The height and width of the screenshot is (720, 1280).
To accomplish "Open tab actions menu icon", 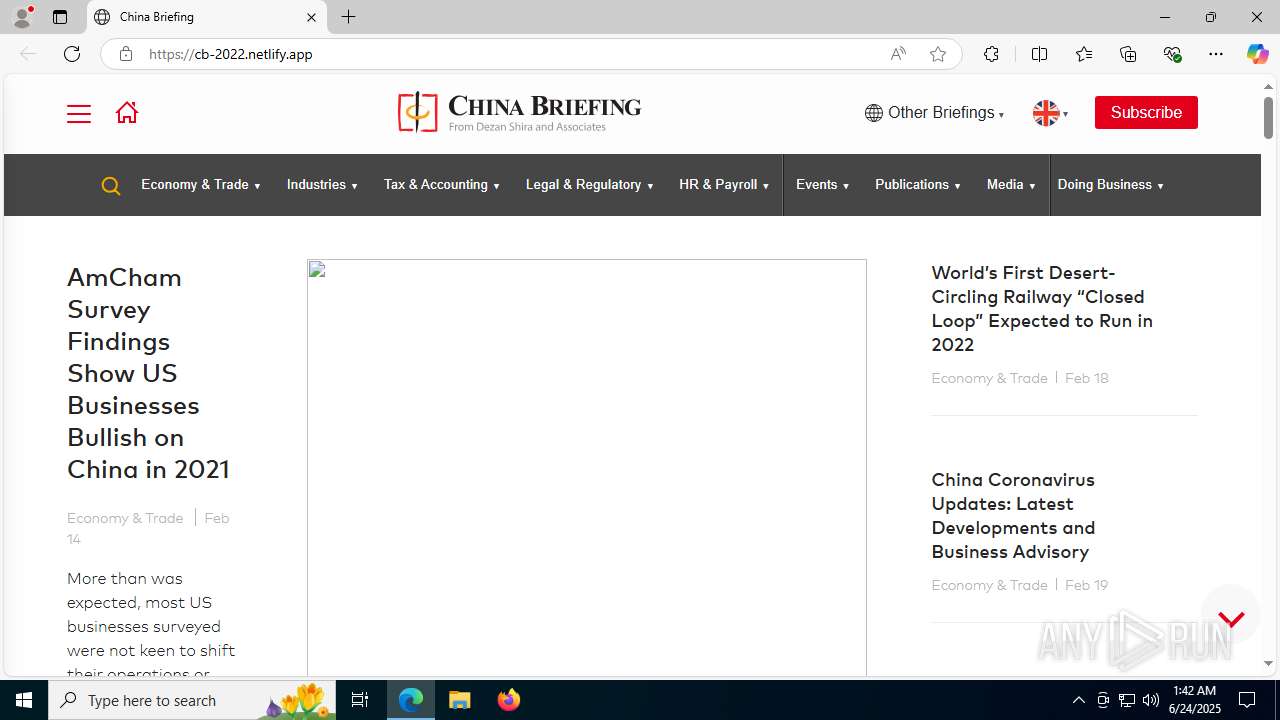I will point(60,17).
